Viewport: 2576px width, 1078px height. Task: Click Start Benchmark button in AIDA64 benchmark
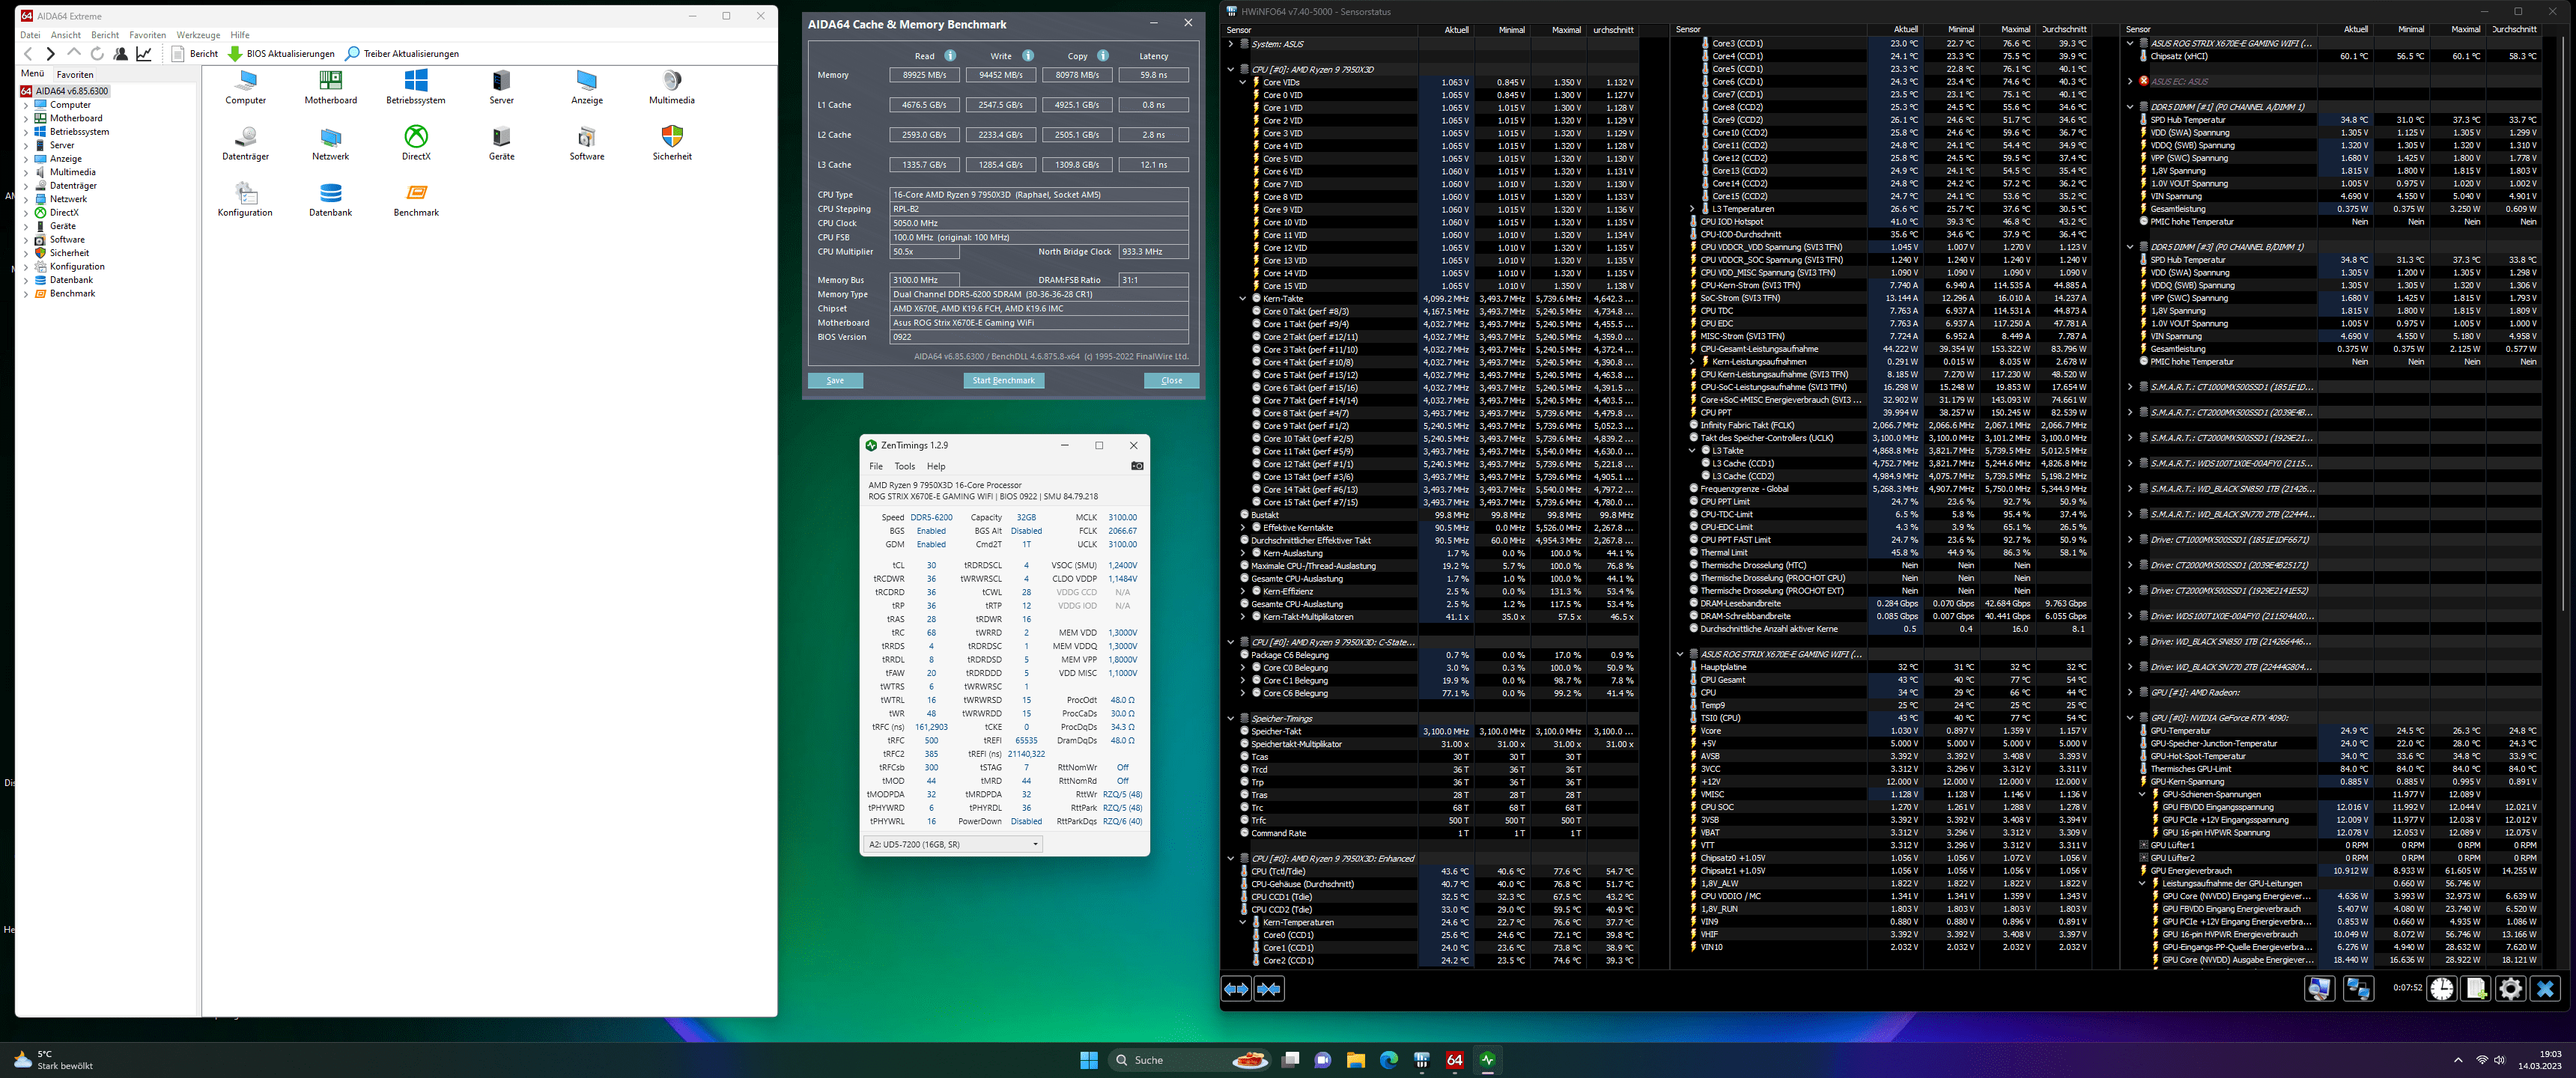pyautogui.click(x=1004, y=380)
